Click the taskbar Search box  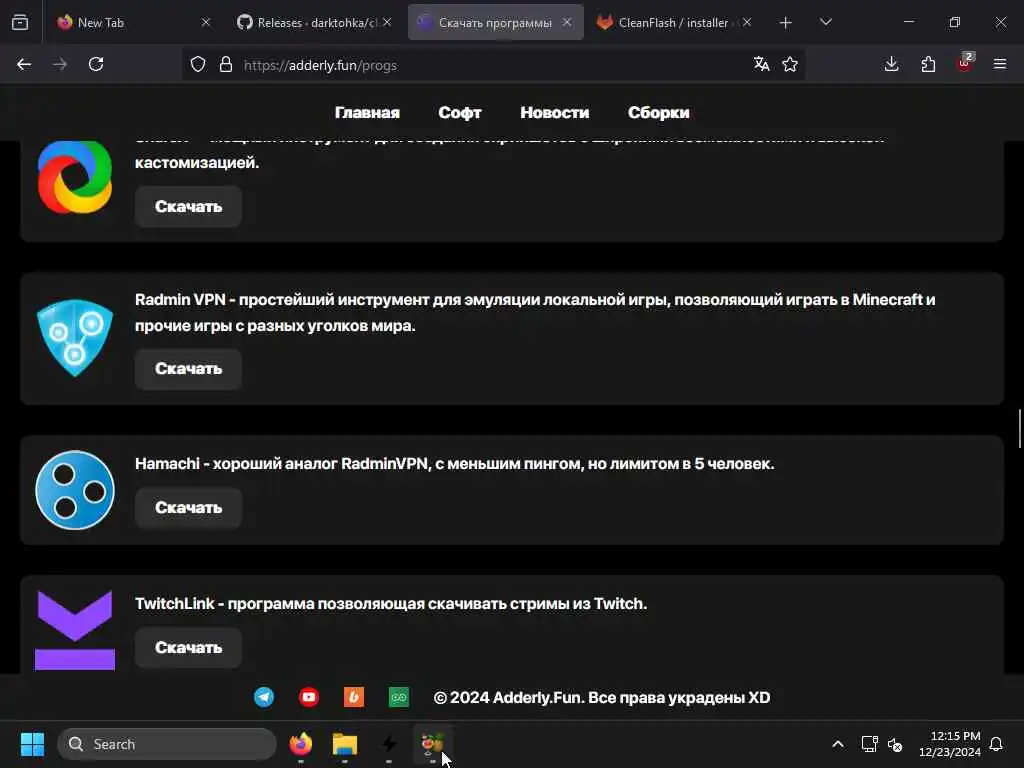coord(167,744)
